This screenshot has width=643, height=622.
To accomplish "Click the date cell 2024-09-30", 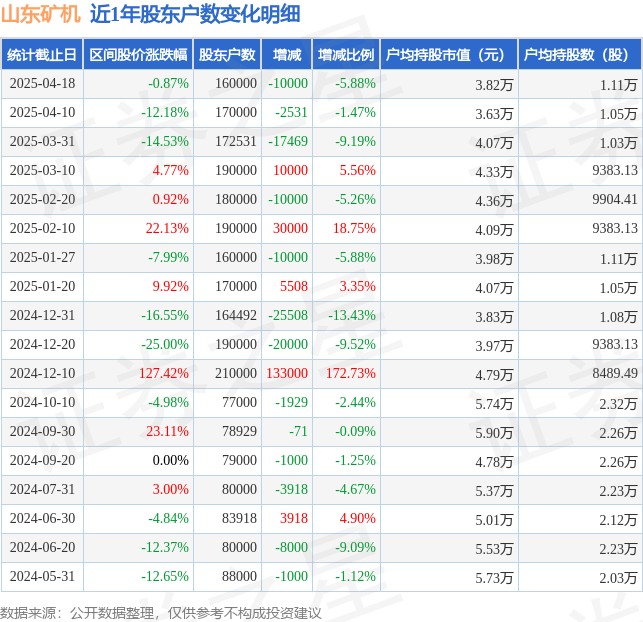I will pos(43,431).
